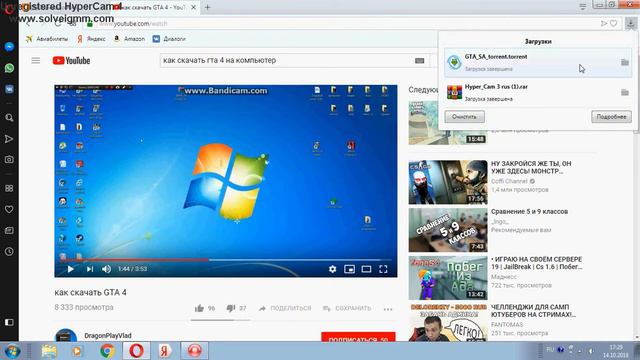
Task: Open Yandex browser from taskbar
Action: [x=165, y=351]
